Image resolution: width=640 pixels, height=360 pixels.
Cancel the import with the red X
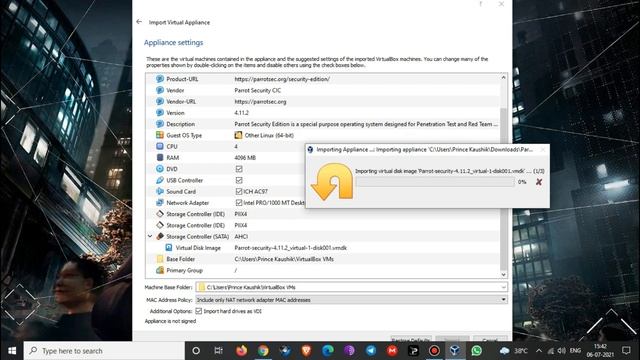539,182
